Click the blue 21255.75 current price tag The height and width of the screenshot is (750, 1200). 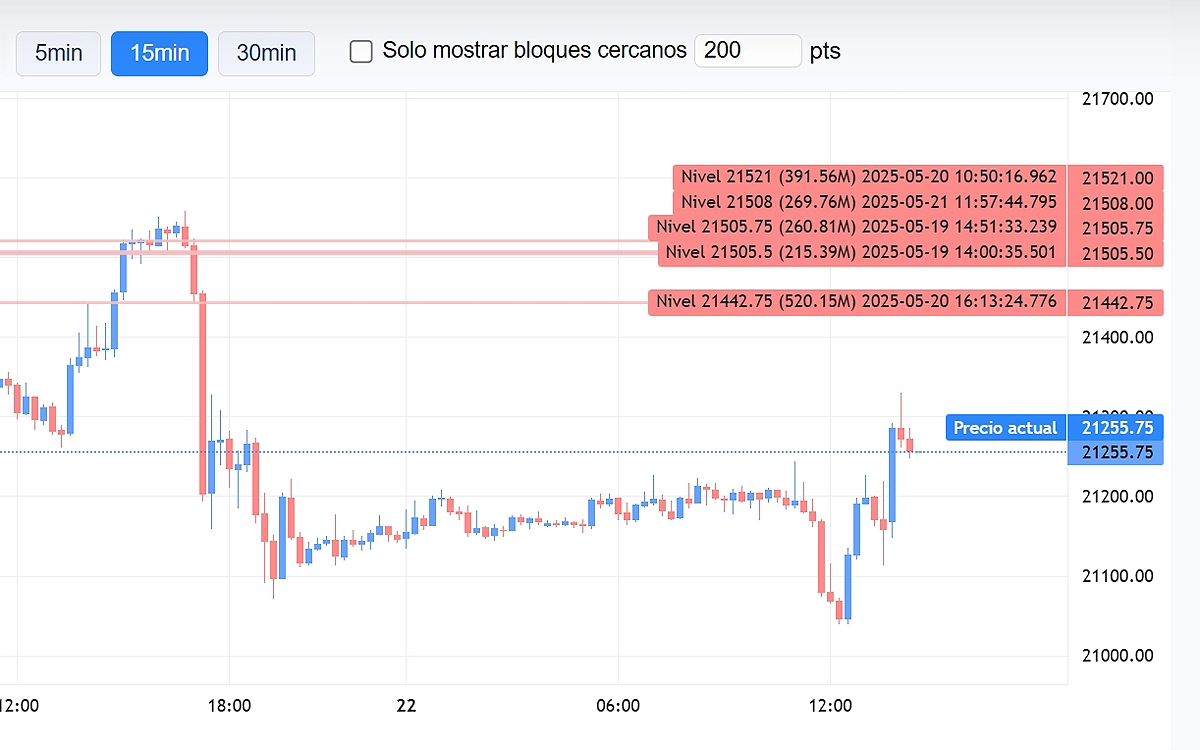[x=1116, y=428]
